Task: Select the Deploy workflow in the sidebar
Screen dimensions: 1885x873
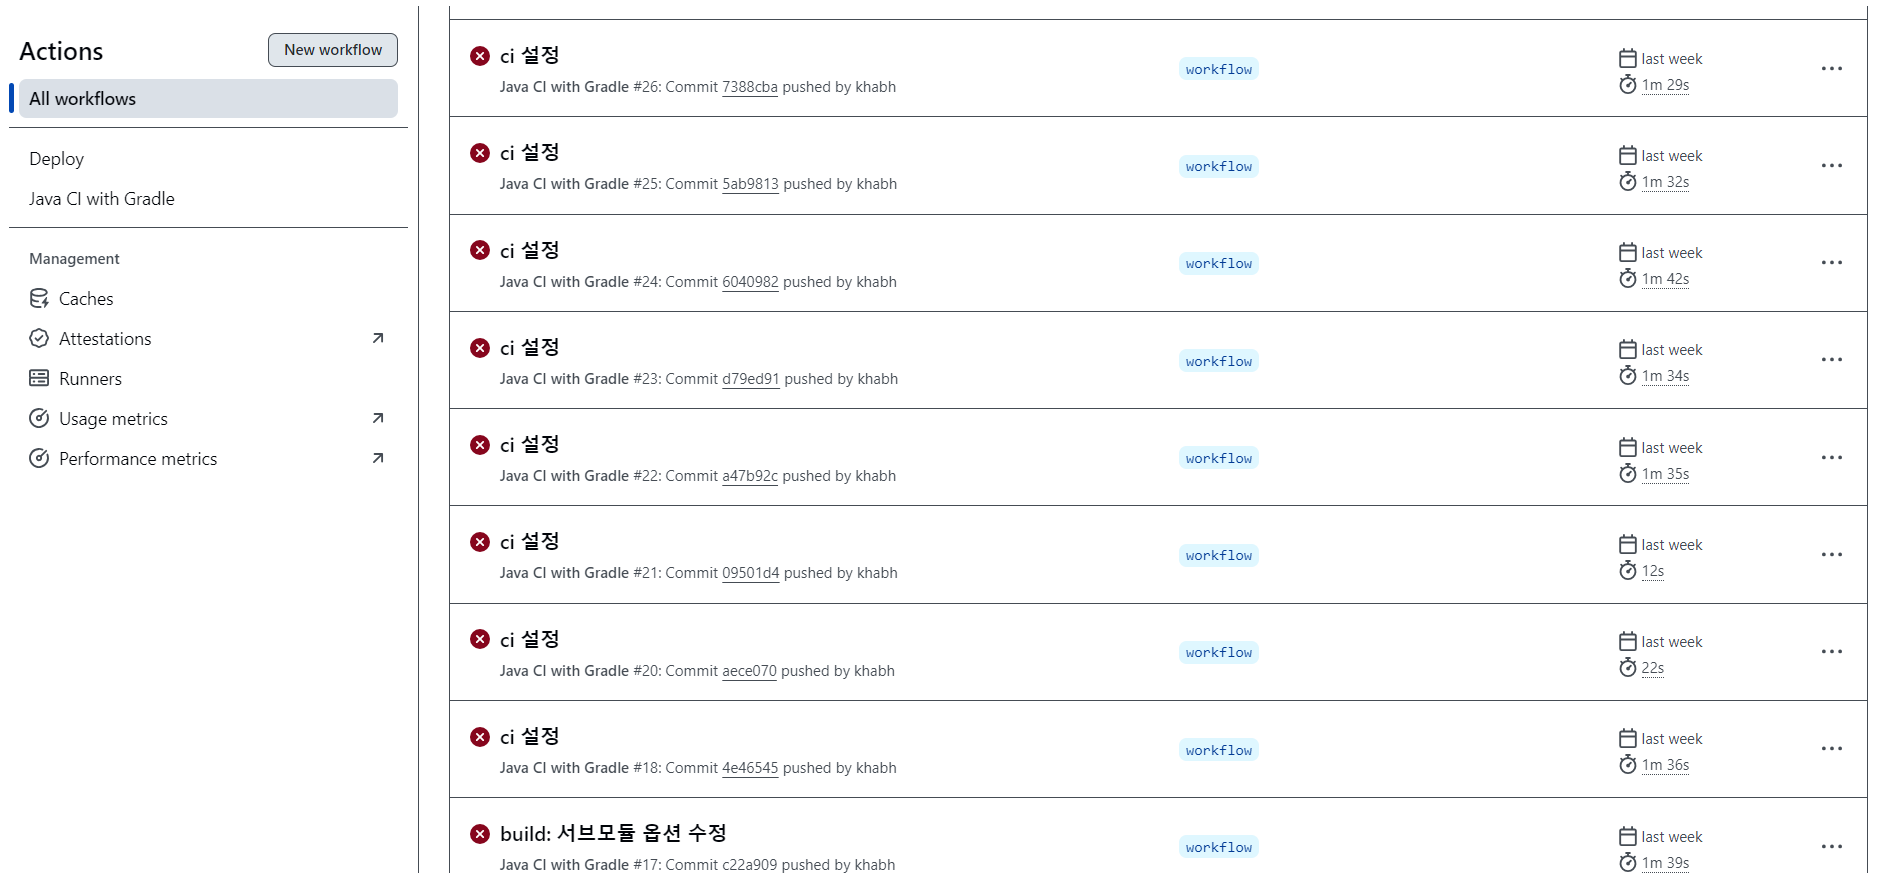Action: tap(57, 159)
